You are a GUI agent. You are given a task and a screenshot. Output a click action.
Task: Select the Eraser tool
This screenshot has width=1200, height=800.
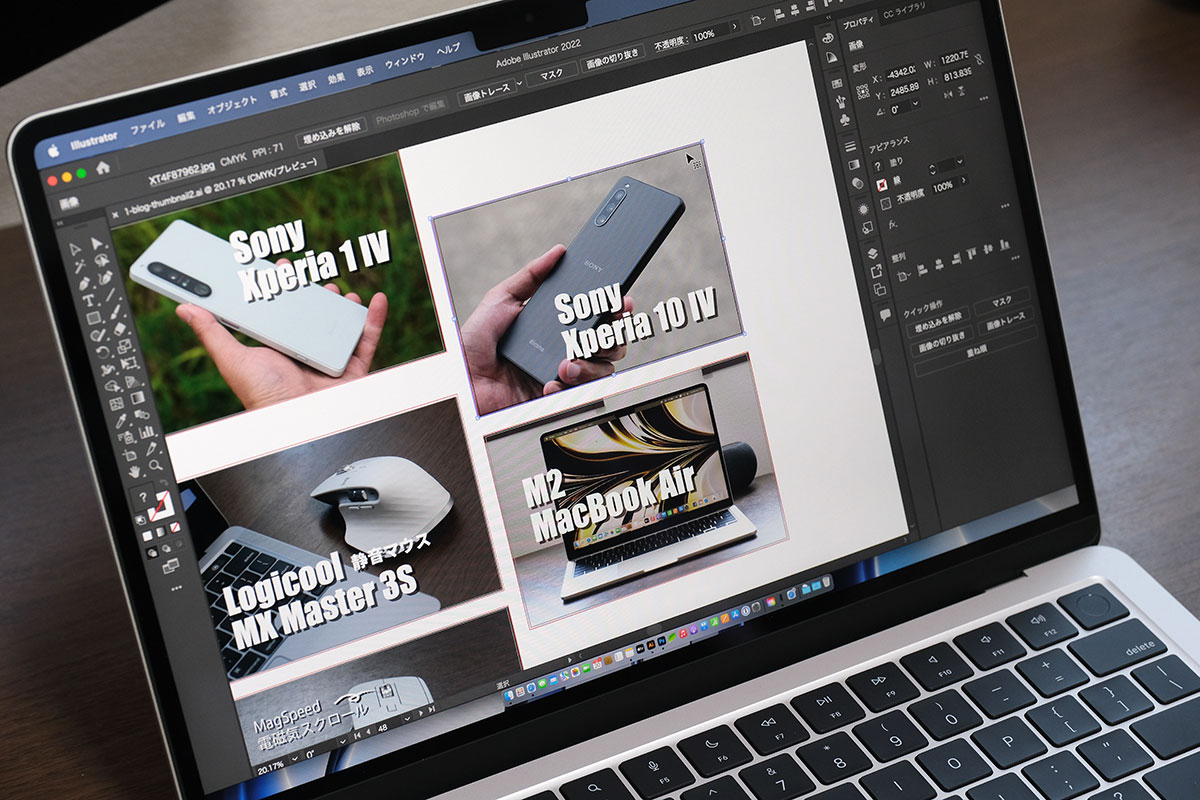[120, 328]
